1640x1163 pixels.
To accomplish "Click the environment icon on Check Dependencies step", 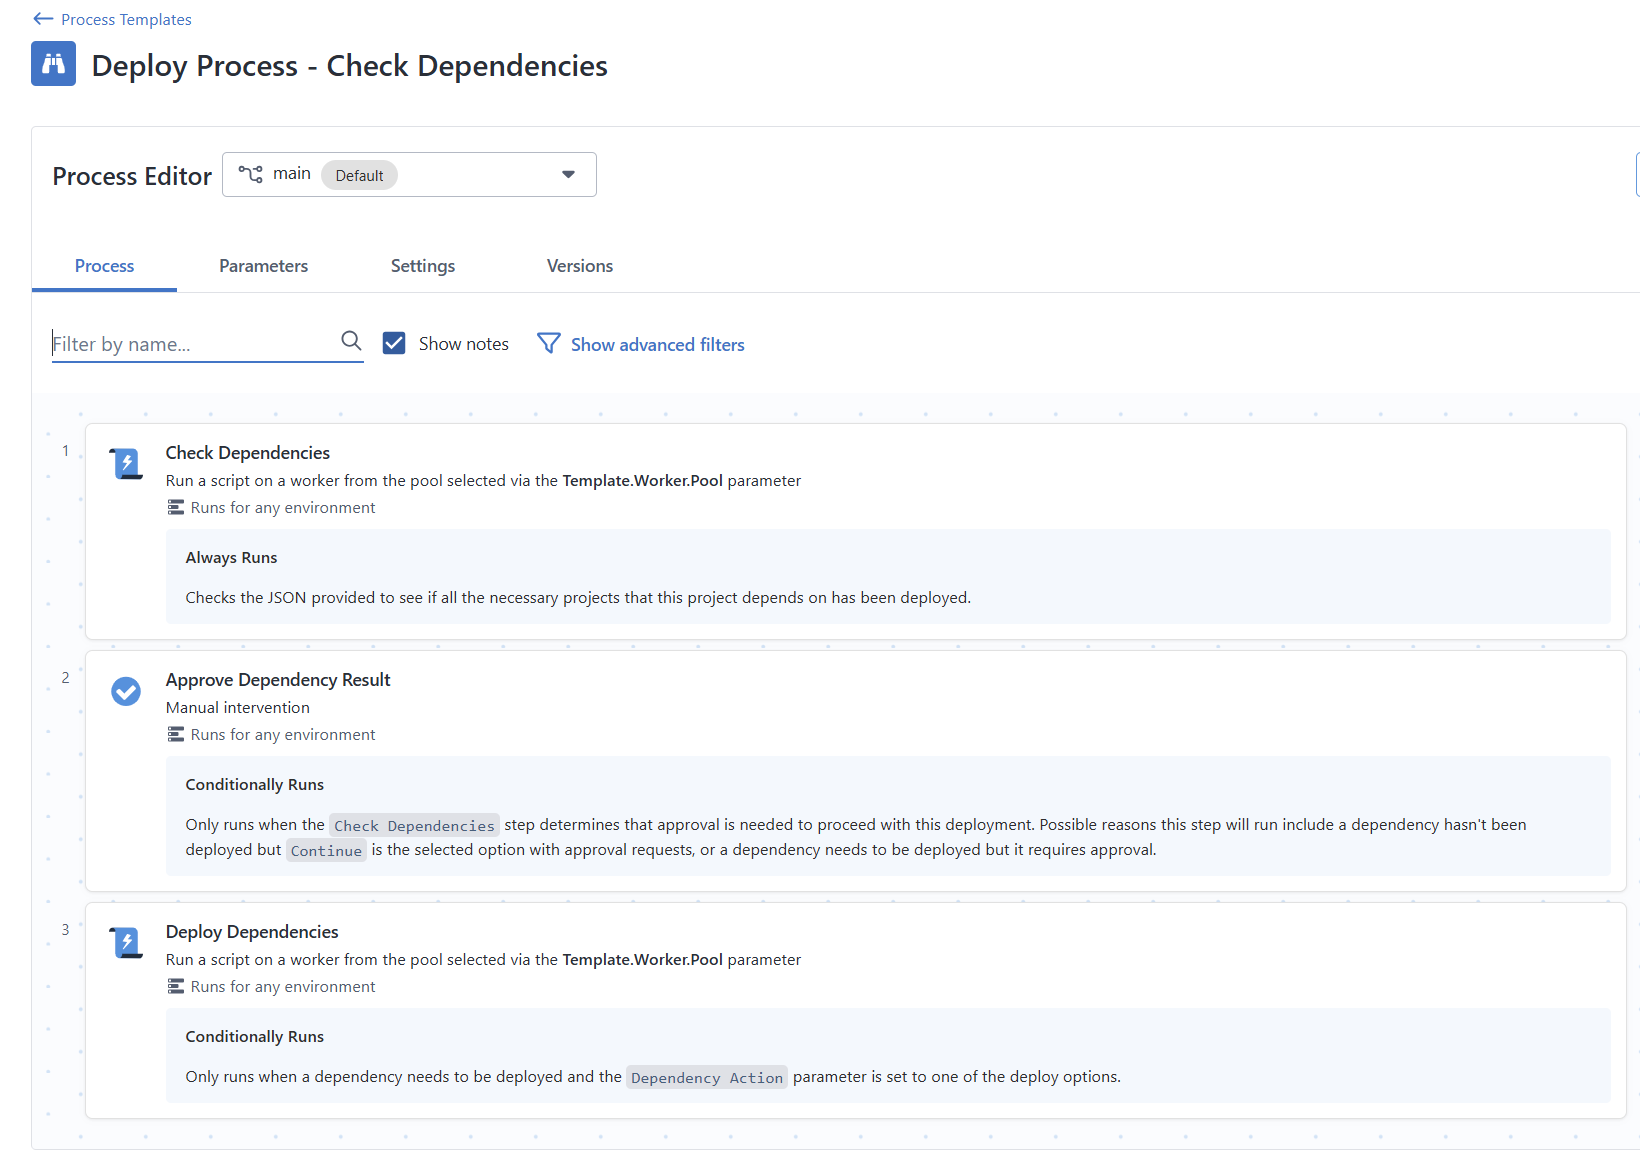I will [175, 507].
